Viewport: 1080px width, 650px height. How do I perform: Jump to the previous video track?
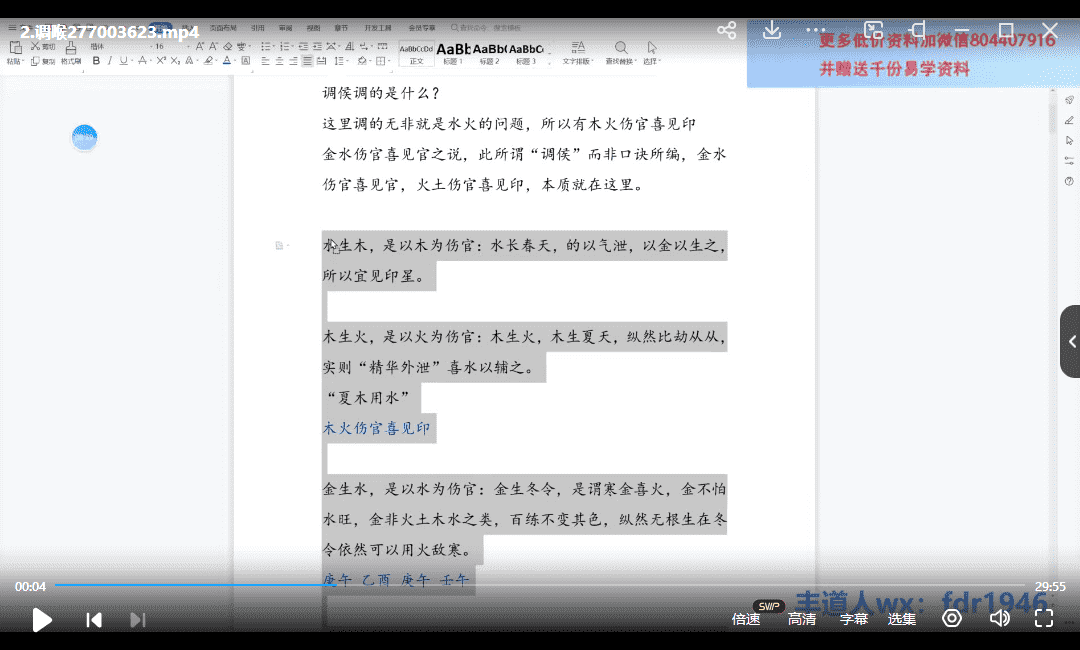[94, 620]
